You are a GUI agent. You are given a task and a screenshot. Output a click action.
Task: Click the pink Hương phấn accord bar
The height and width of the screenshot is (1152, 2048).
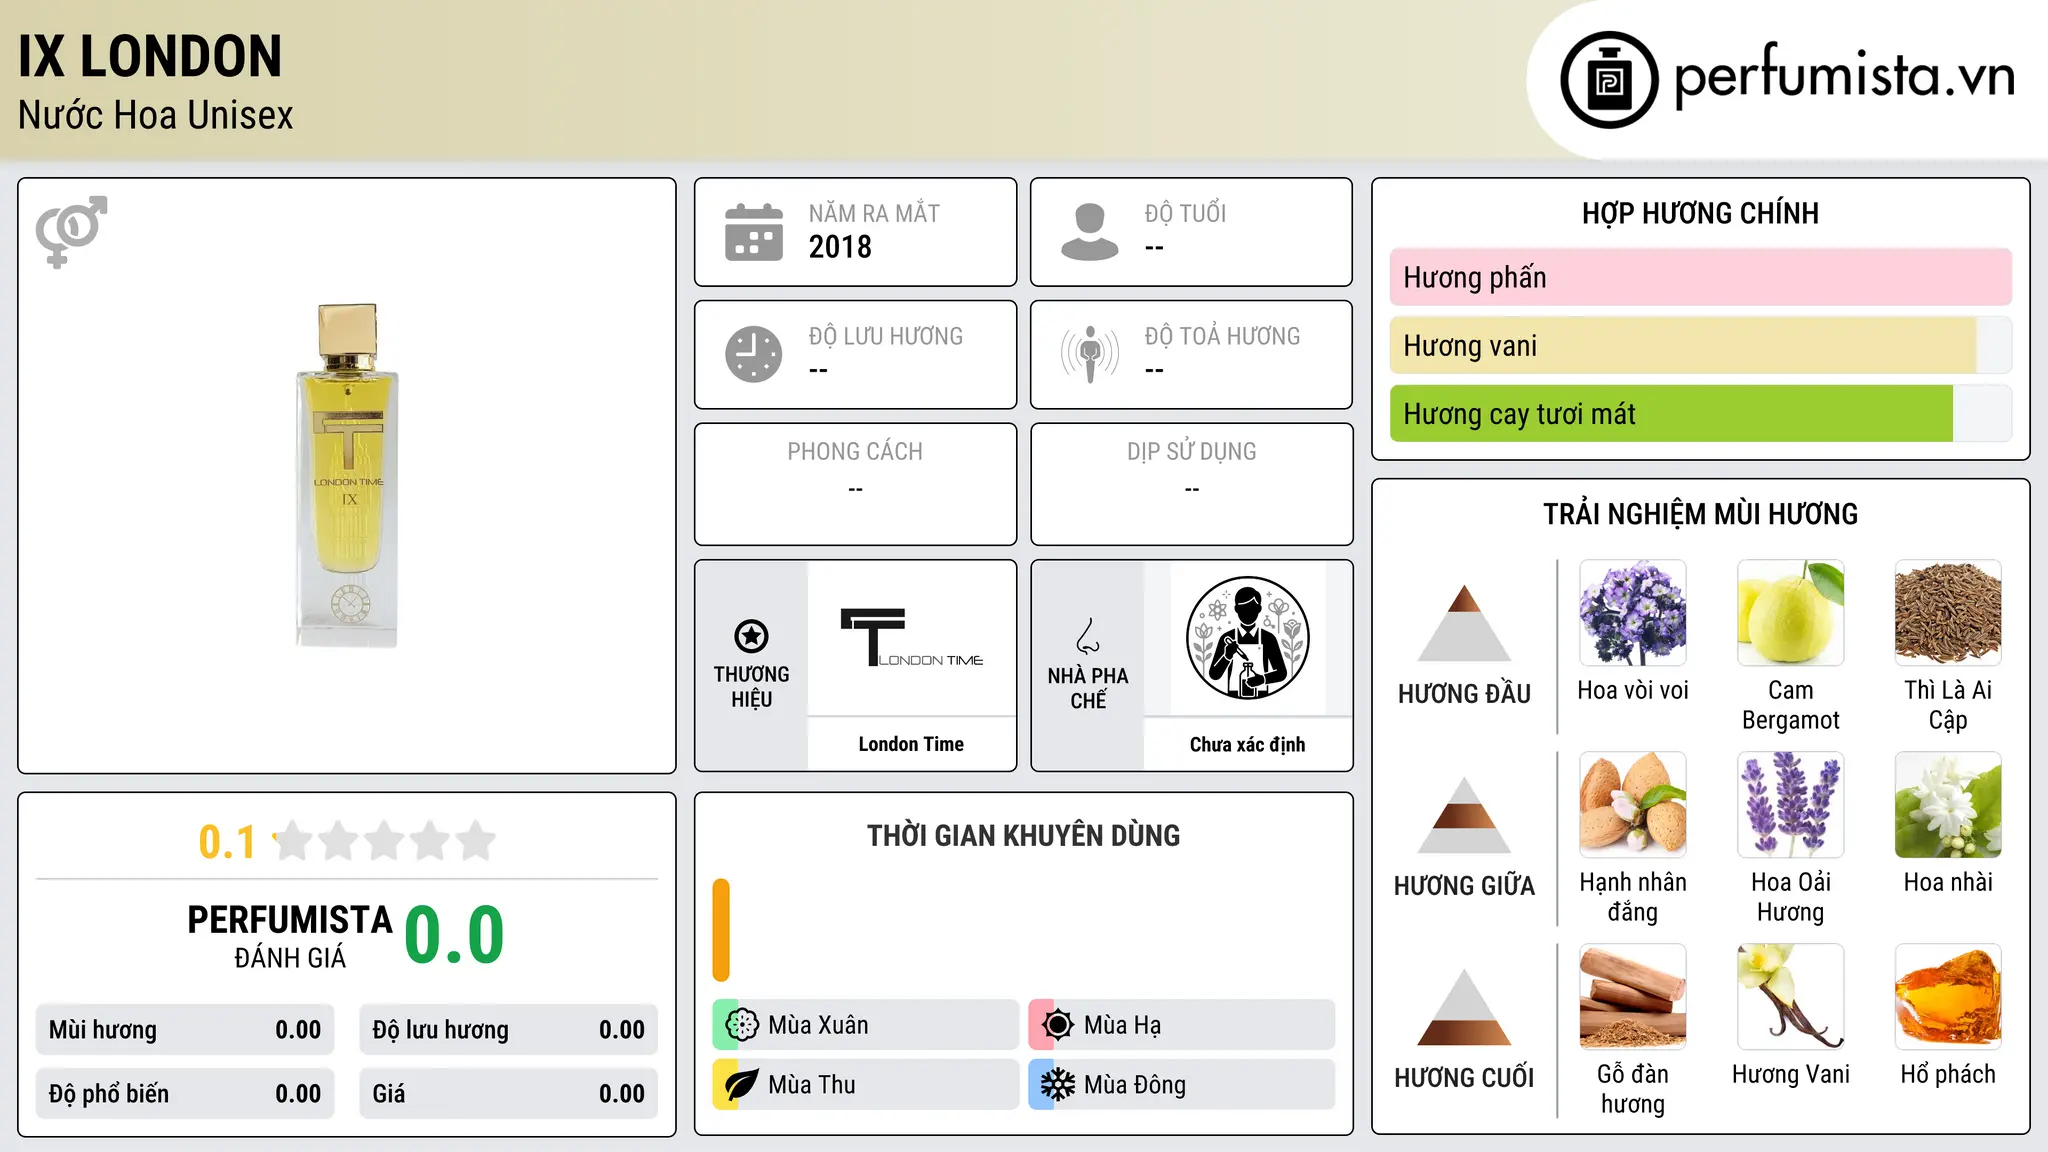1700,277
